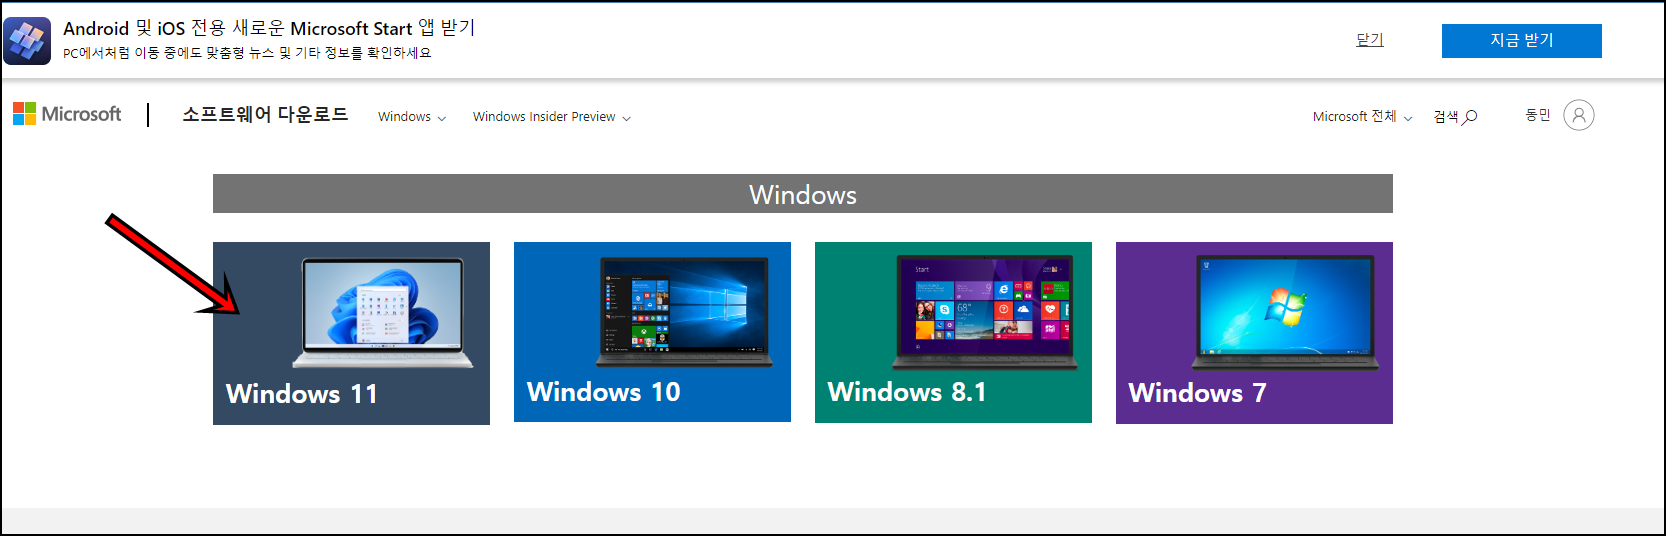This screenshot has width=1666, height=536.
Task: Click the Windows section header bar
Action: [x=803, y=194]
